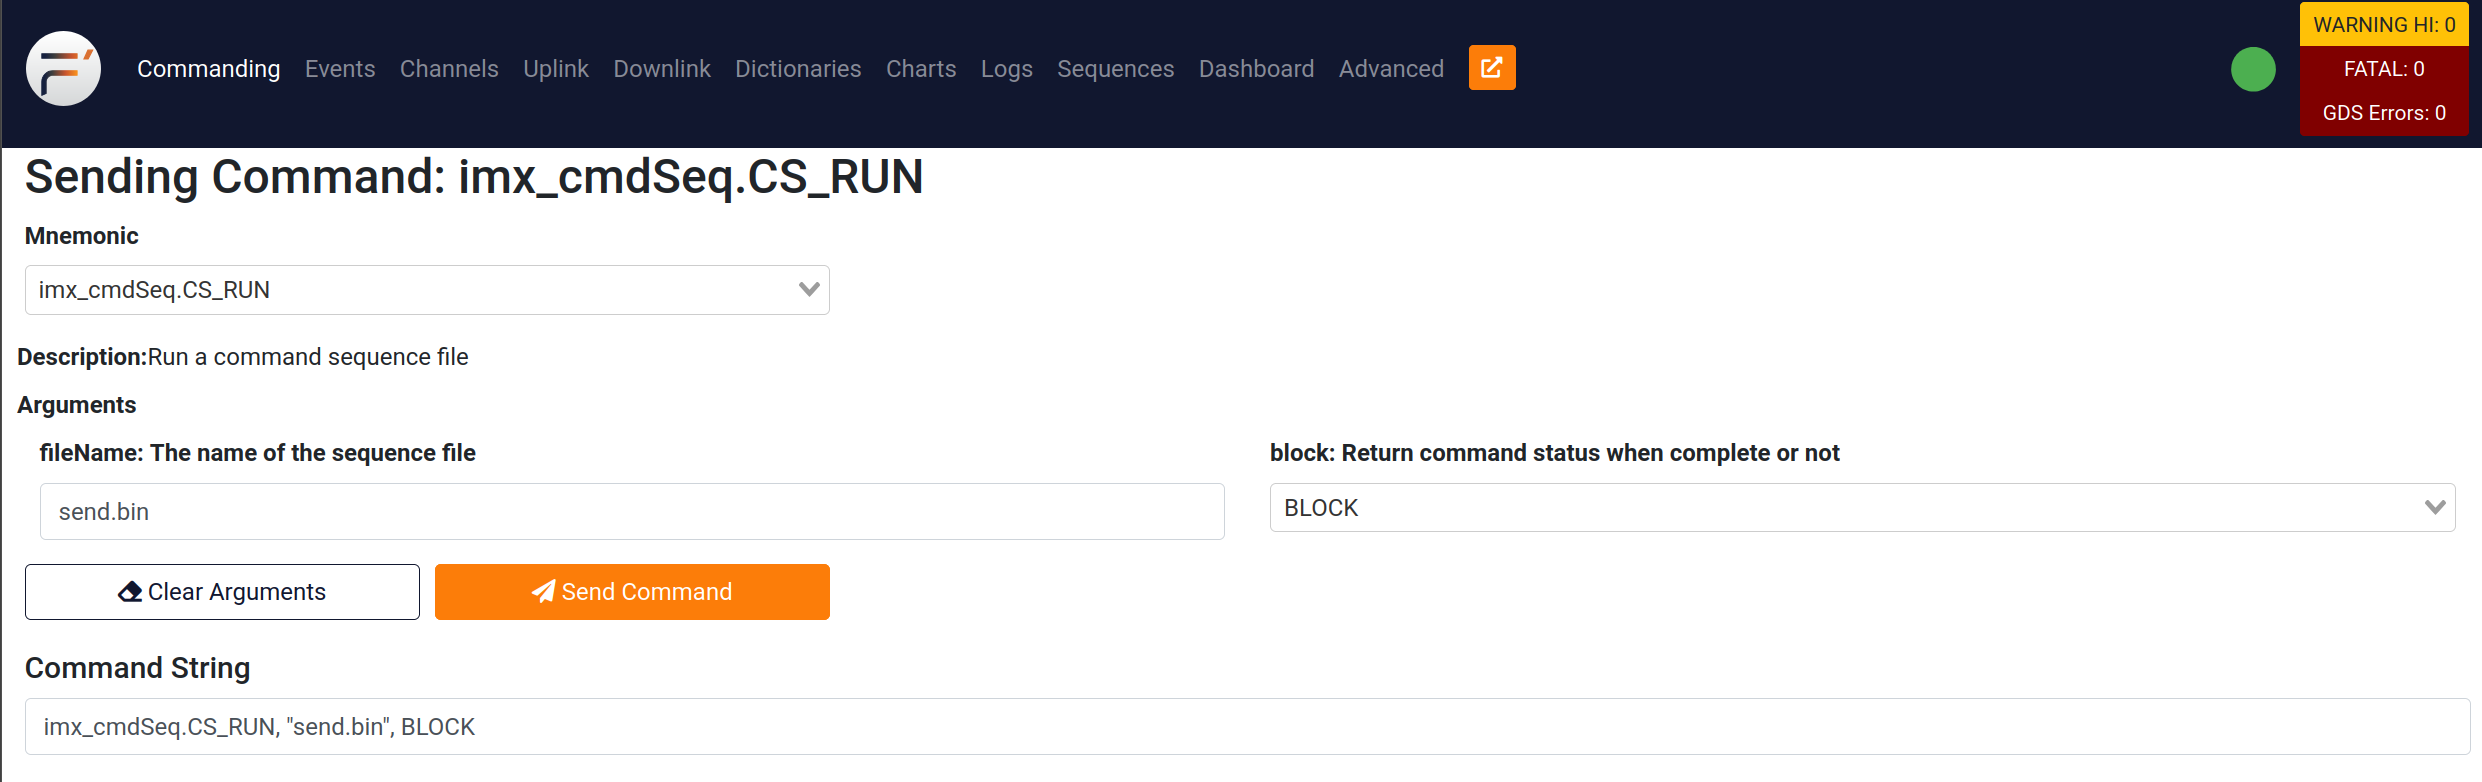The image size is (2482, 782).
Task: Open the Downlink tab
Action: [x=662, y=69]
